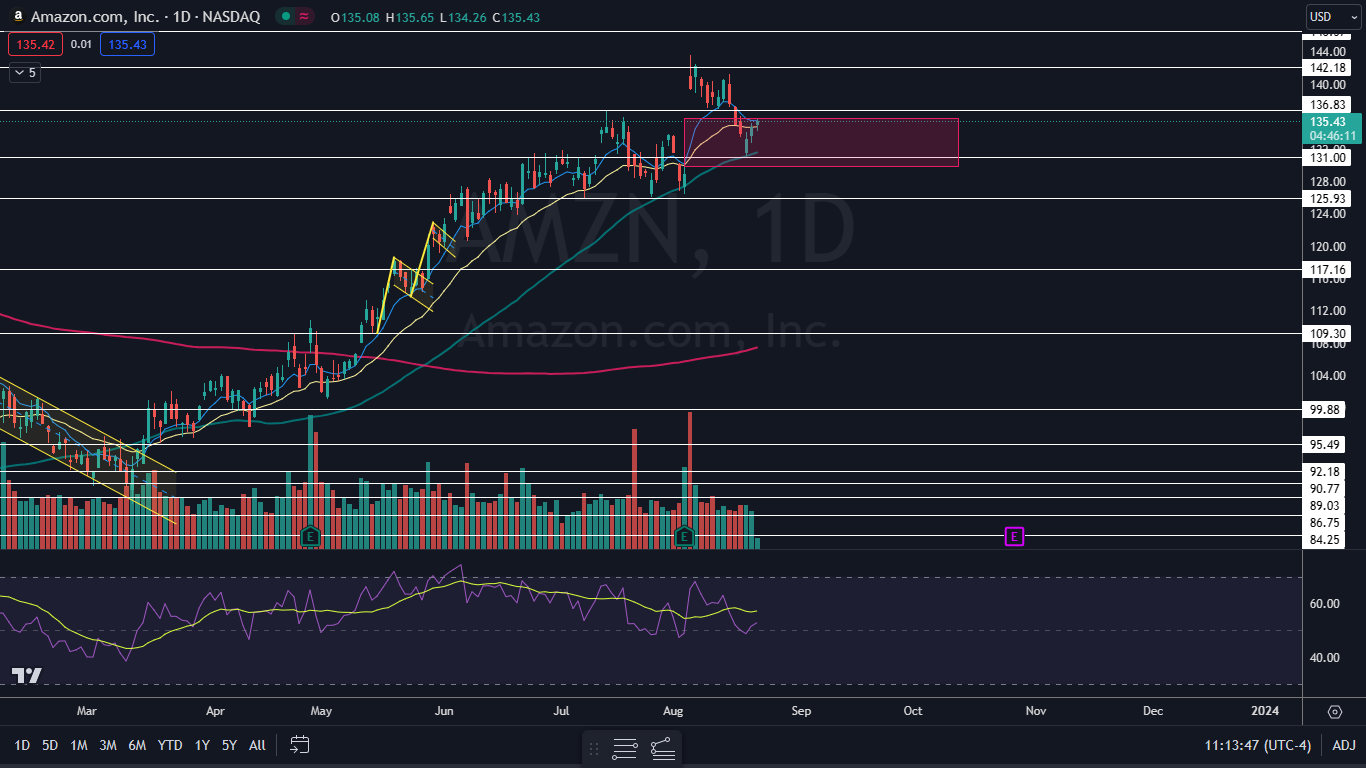Show the All time range
Image resolution: width=1366 pixels, height=768 pixels.
(257, 745)
